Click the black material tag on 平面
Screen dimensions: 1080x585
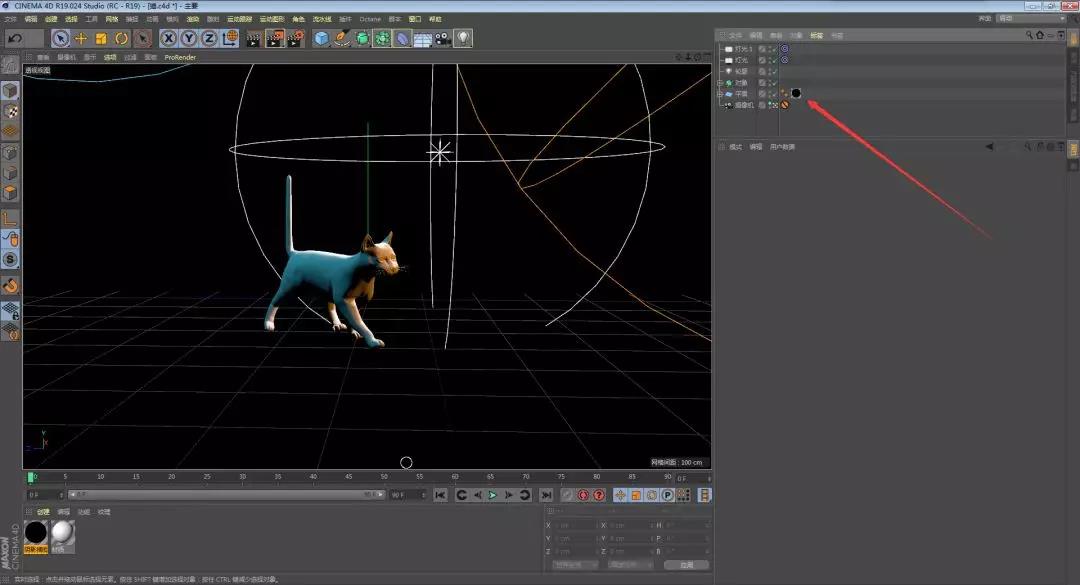(x=797, y=93)
